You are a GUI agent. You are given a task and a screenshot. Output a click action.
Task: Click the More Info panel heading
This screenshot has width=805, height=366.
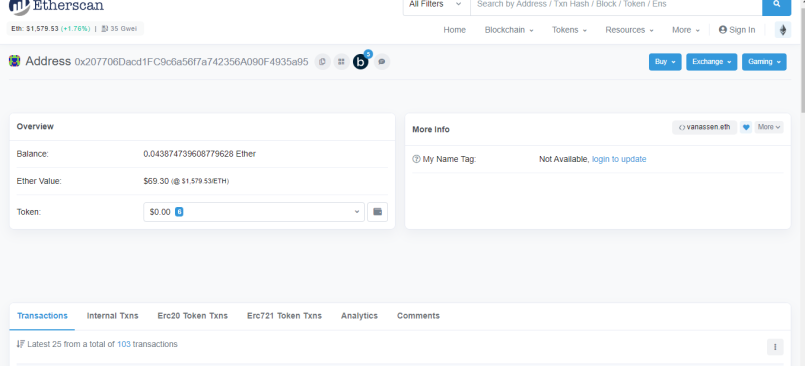(431, 129)
